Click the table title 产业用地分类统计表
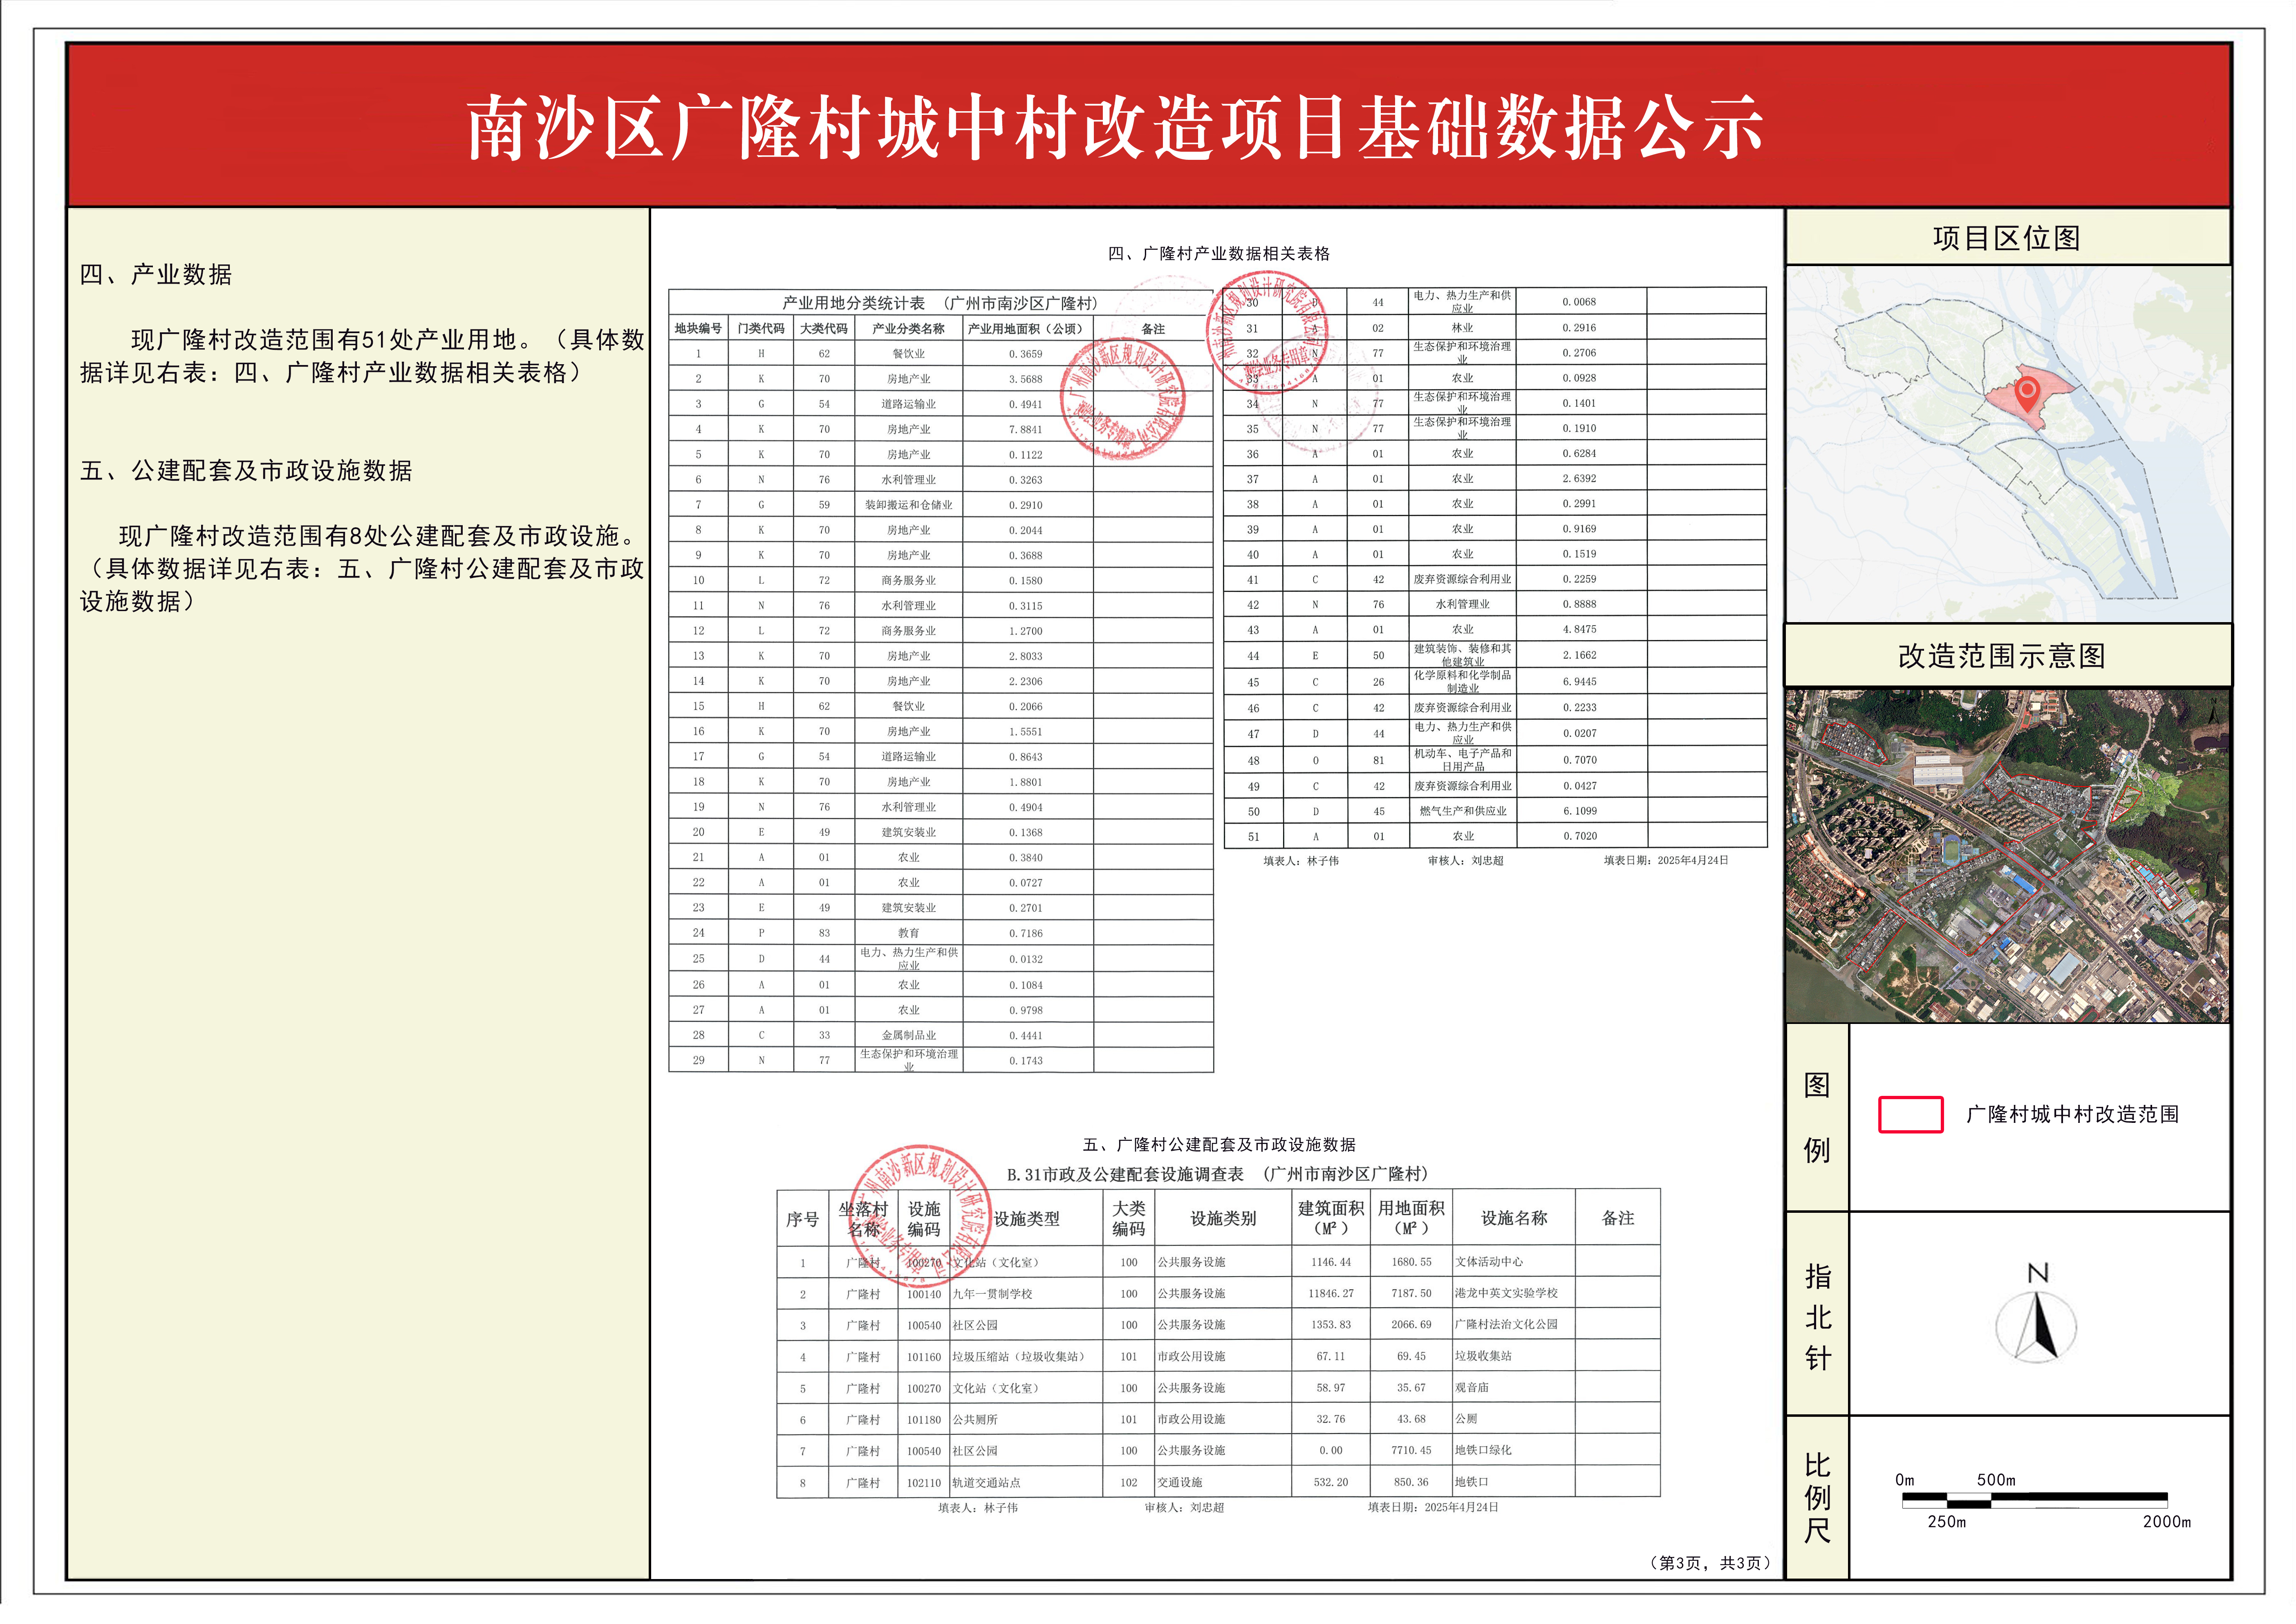The height and width of the screenshot is (1624, 2296). (854, 303)
